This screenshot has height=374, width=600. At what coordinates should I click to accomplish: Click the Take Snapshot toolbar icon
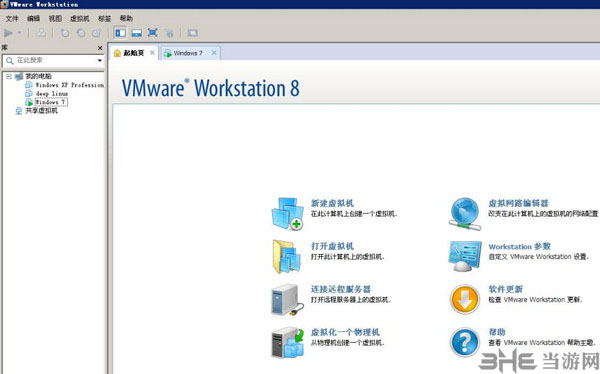coord(65,33)
